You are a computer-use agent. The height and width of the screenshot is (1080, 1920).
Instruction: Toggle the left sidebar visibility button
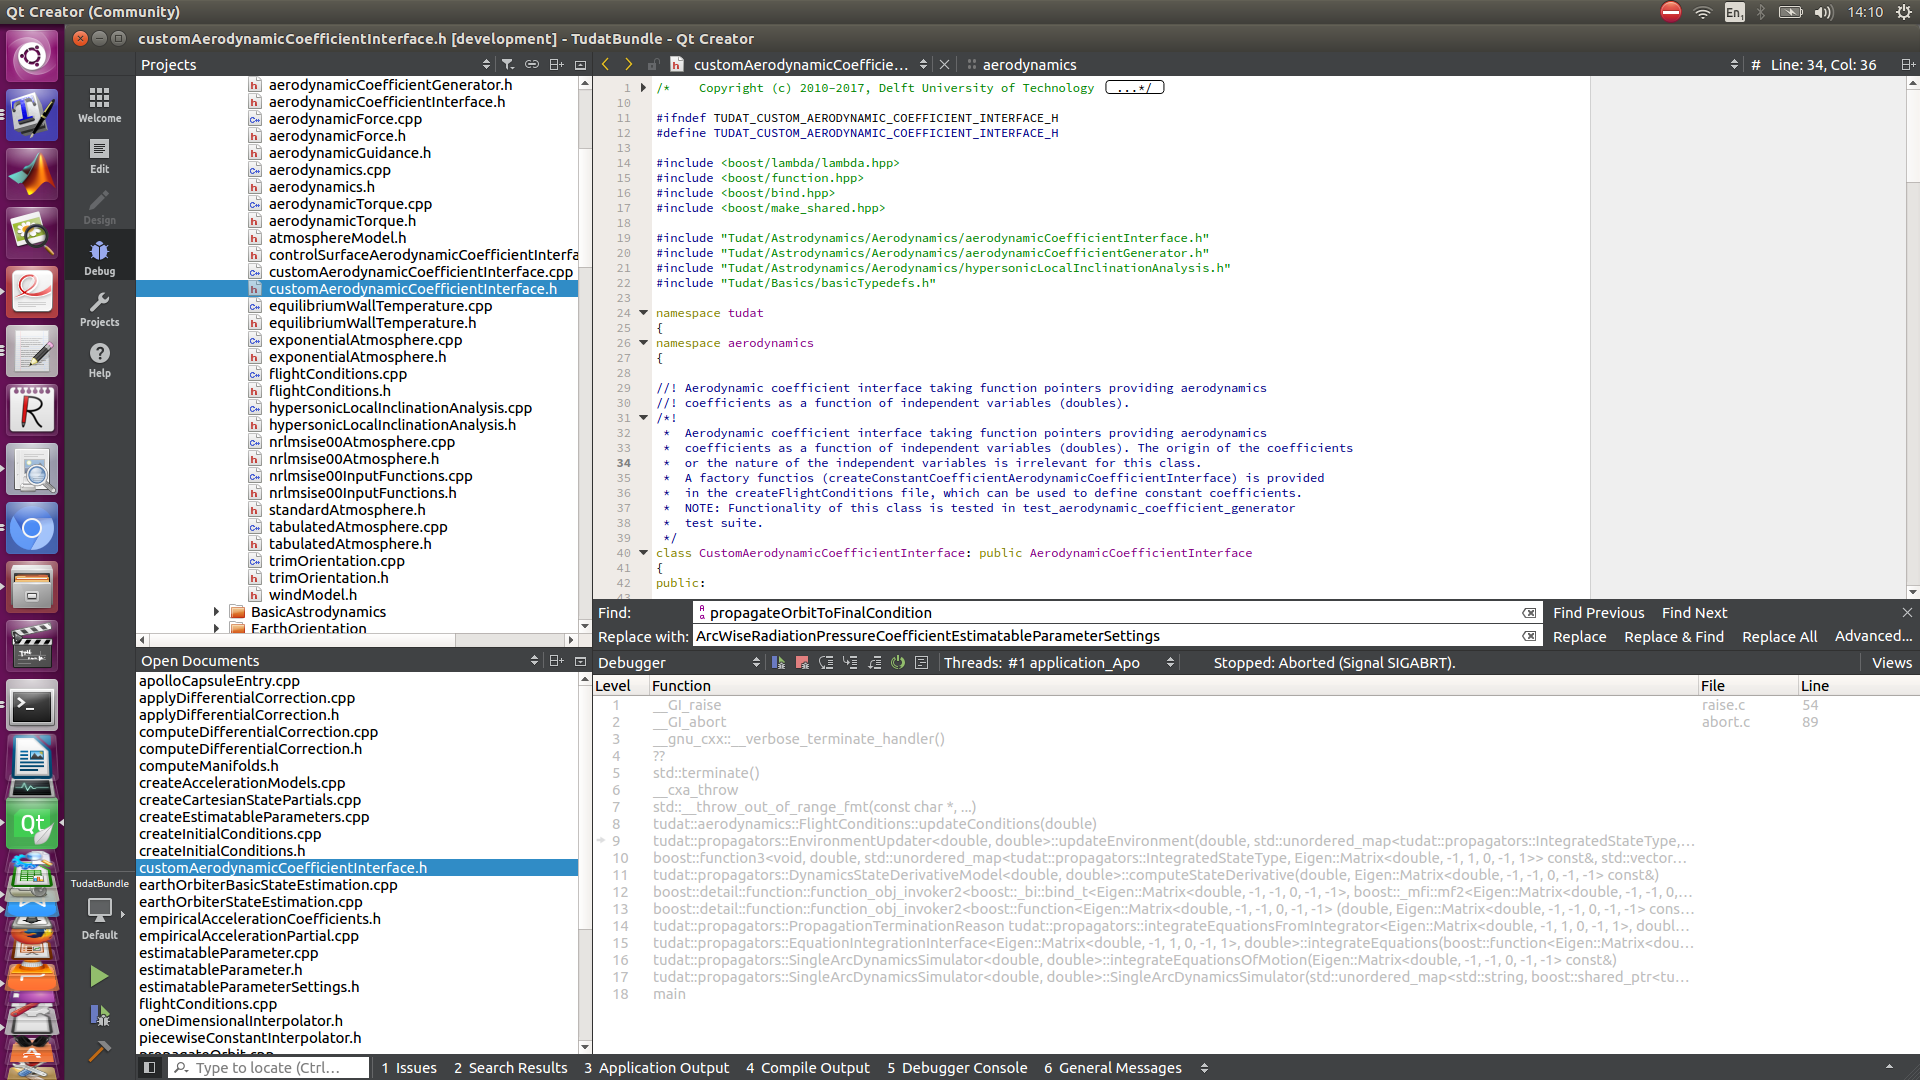click(149, 1067)
